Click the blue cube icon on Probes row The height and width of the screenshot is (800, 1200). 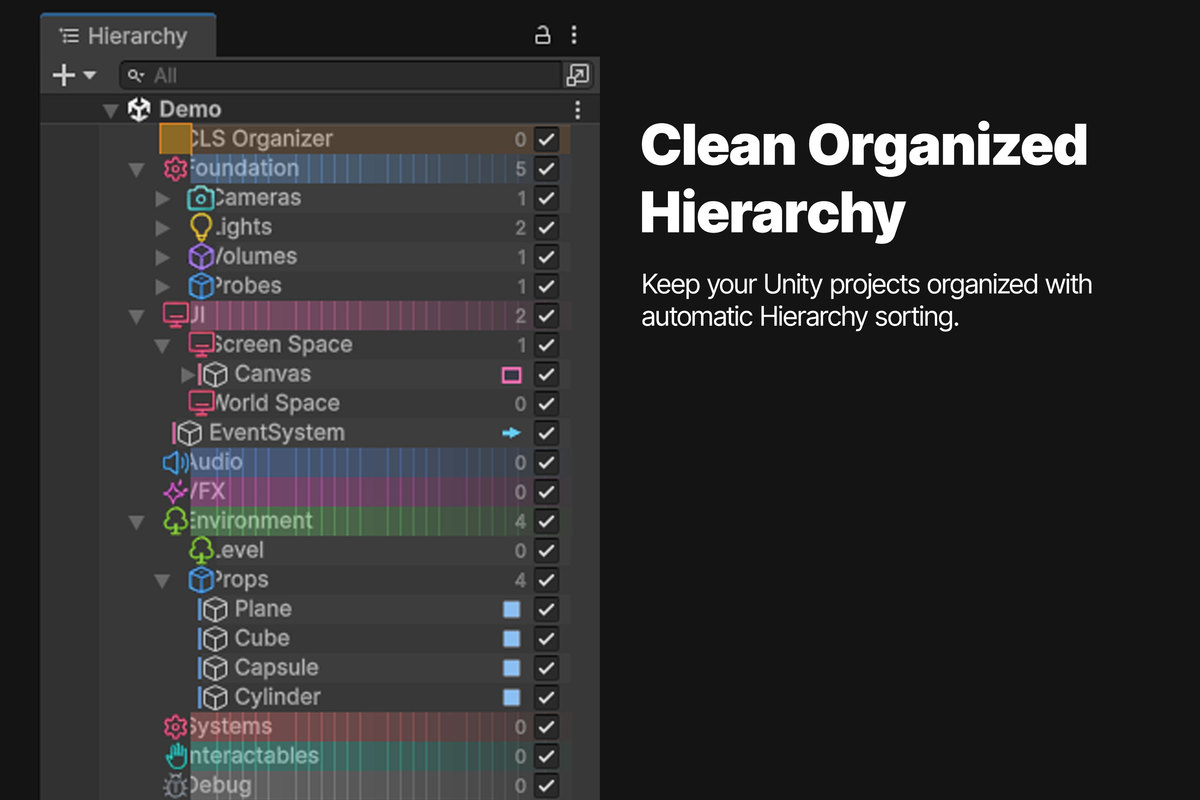tap(201, 286)
